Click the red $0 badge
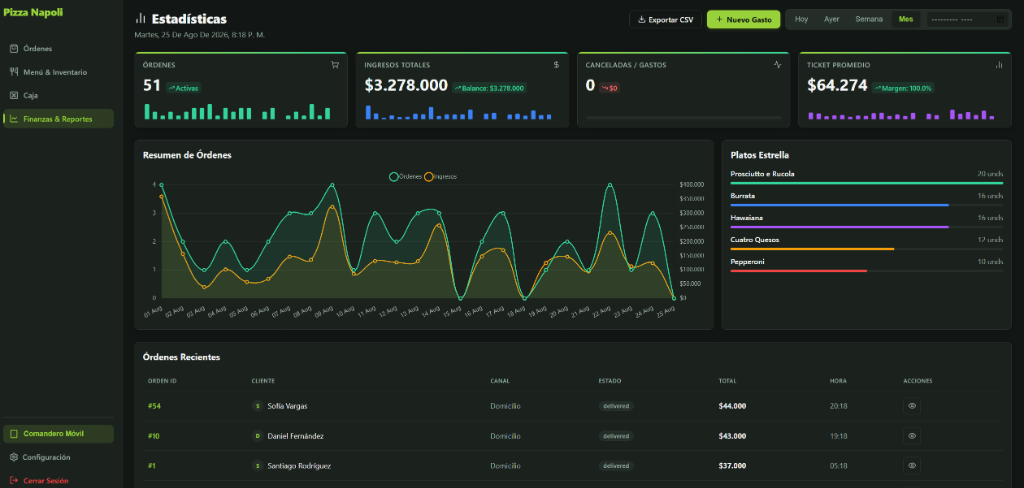 click(609, 88)
